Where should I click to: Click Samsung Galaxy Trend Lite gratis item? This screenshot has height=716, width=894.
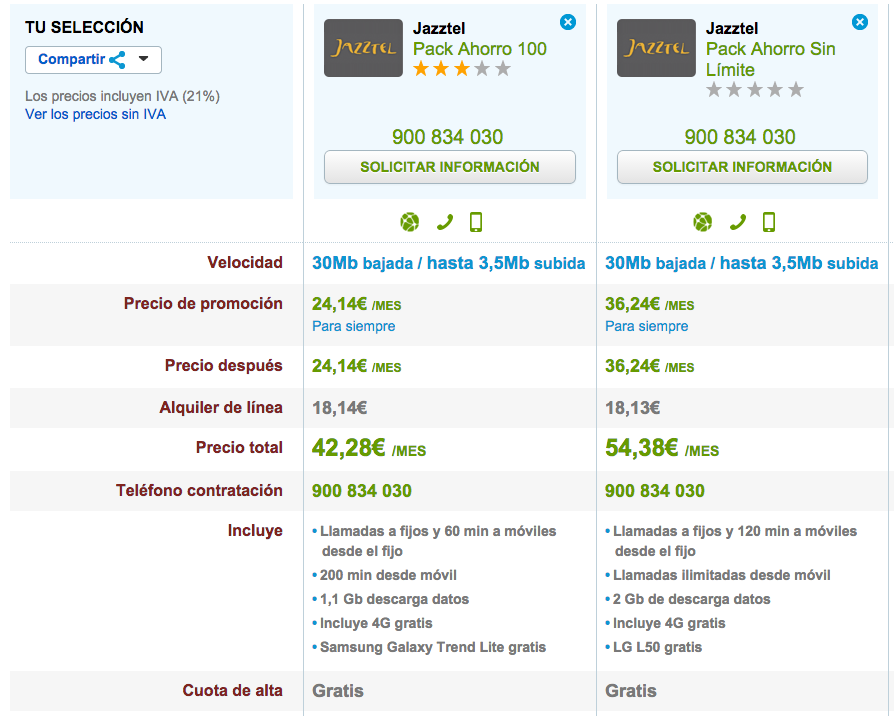pyautogui.click(x=433, y=647)
